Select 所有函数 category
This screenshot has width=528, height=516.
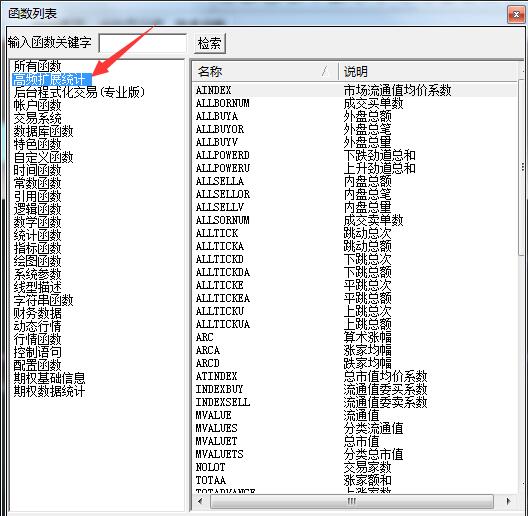point(37,66)
